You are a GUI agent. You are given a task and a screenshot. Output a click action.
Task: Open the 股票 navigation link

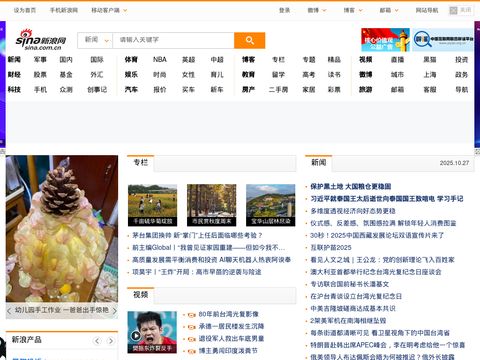point(40,75)
